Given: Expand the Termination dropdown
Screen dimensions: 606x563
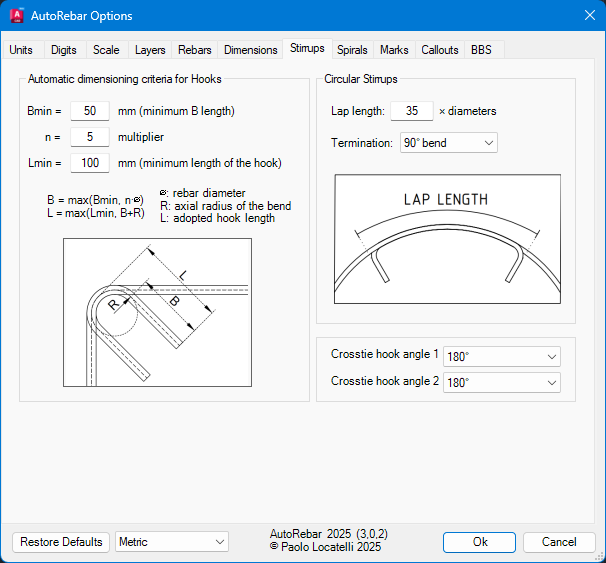Looking at the screenshot, I should click(448, 143).
